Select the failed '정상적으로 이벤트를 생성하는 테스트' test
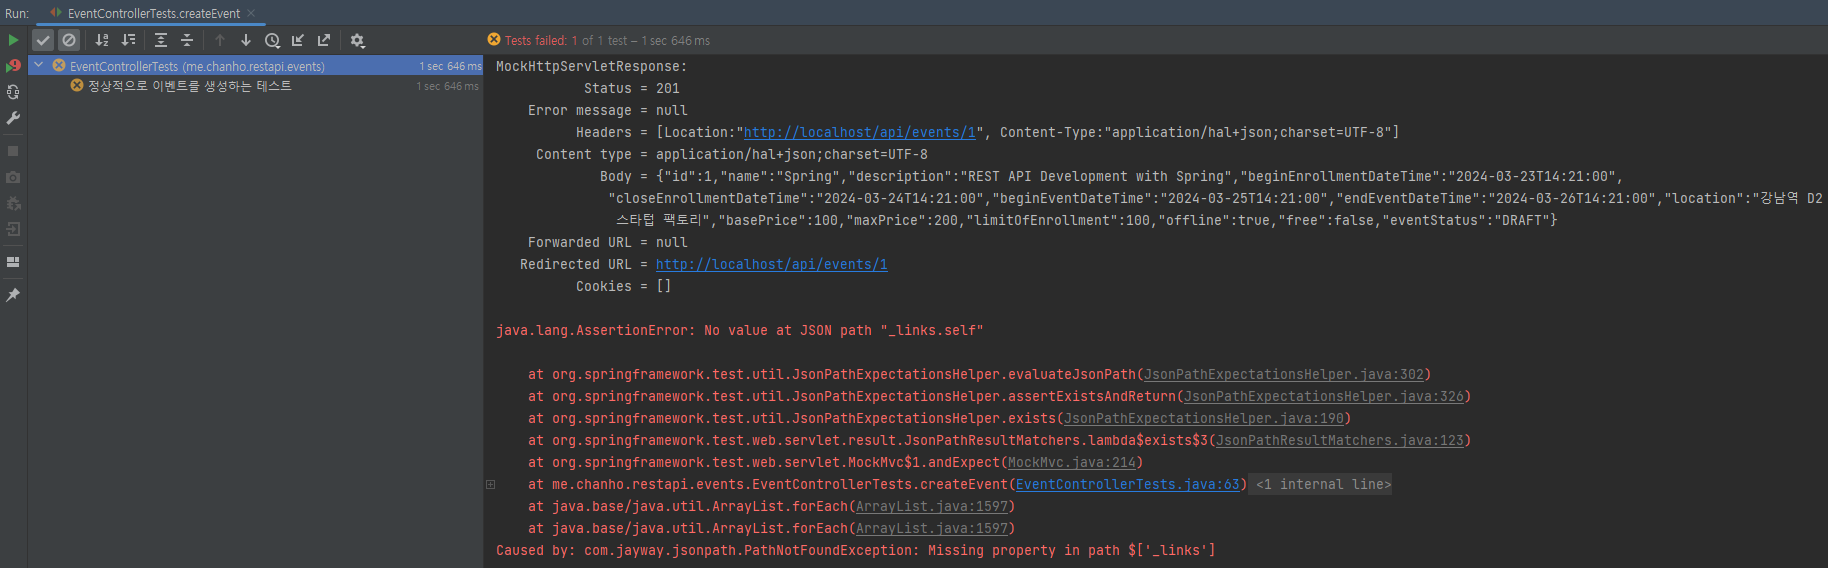 coord(190,86)
